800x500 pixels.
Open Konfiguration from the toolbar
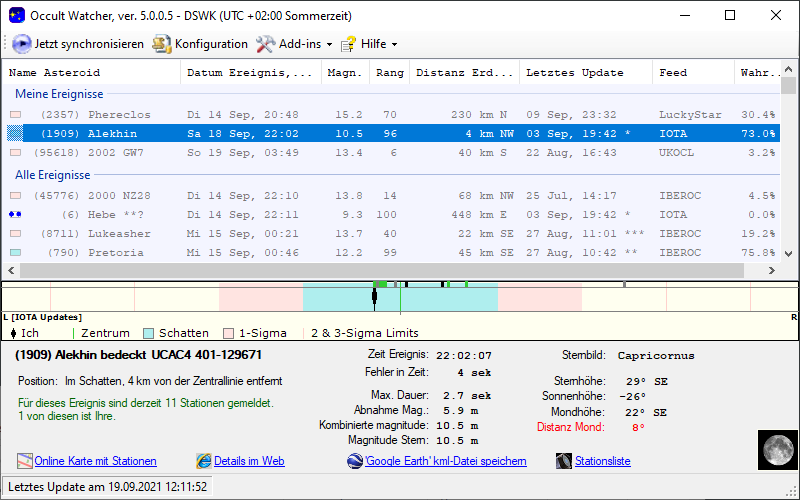point(200,44)
